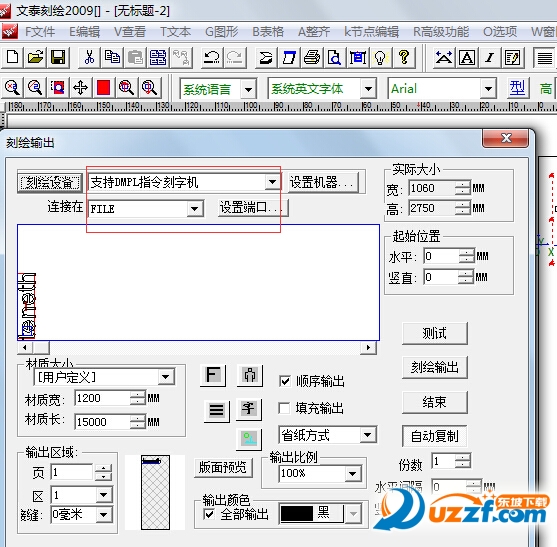Viewport: 557px width, 547px height.
Task: Open the G图形 menu
Action: click(x=221, y=32)
